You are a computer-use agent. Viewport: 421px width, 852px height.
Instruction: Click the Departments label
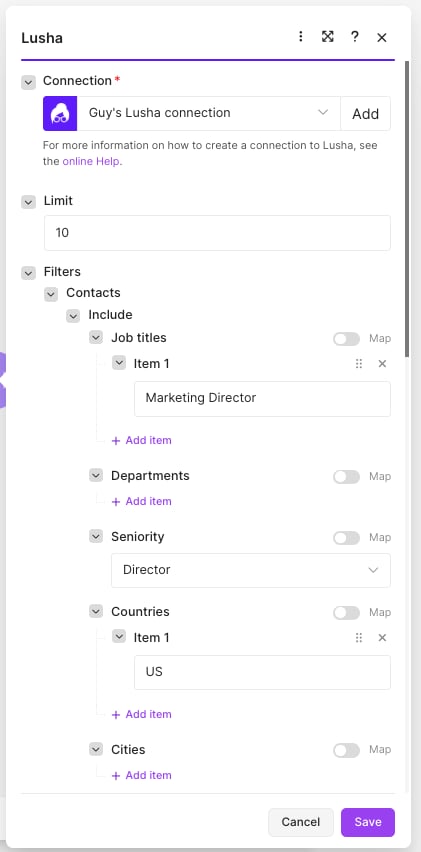tap(150, 475)
